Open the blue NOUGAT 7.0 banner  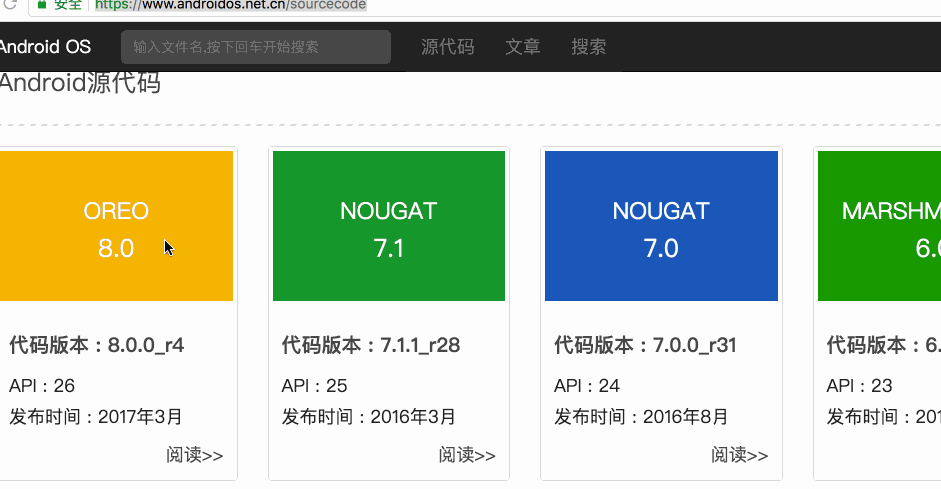661,226
